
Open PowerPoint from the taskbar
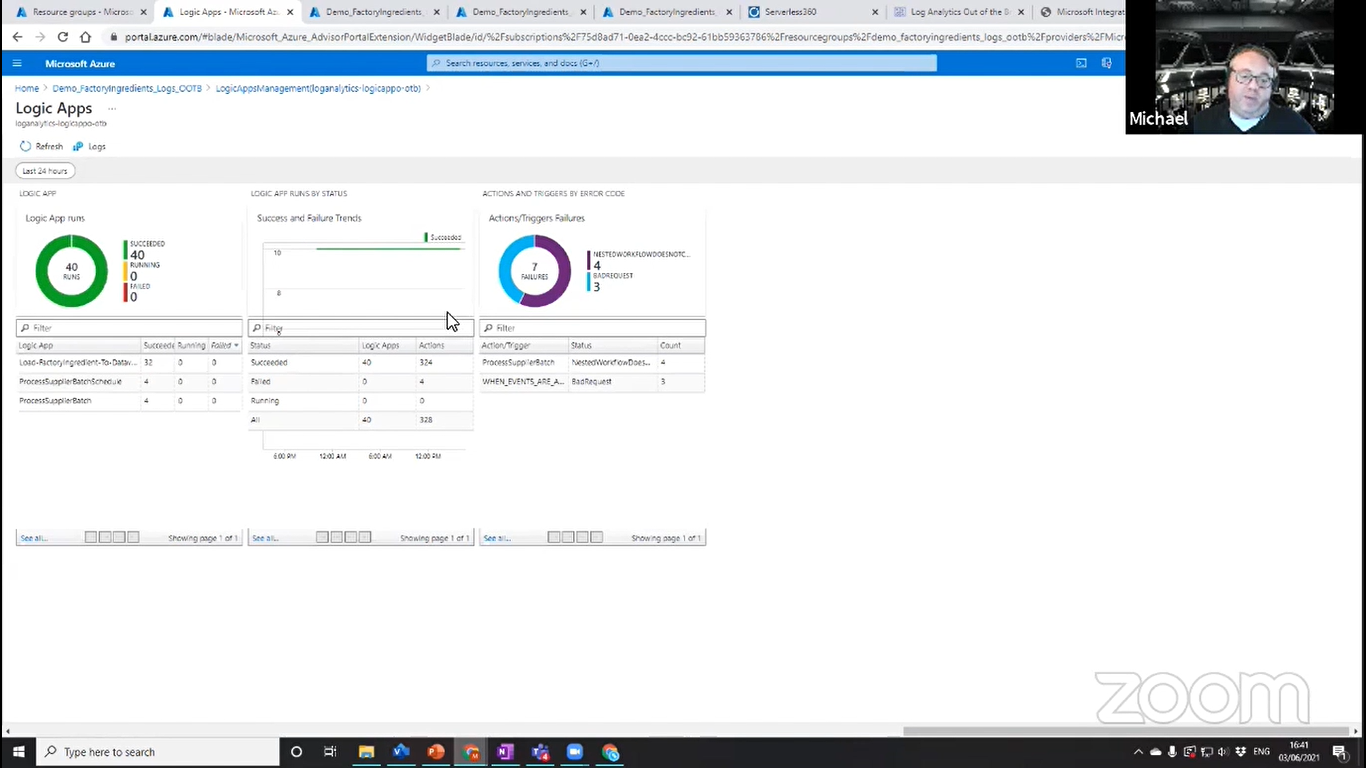pos(436,752)
